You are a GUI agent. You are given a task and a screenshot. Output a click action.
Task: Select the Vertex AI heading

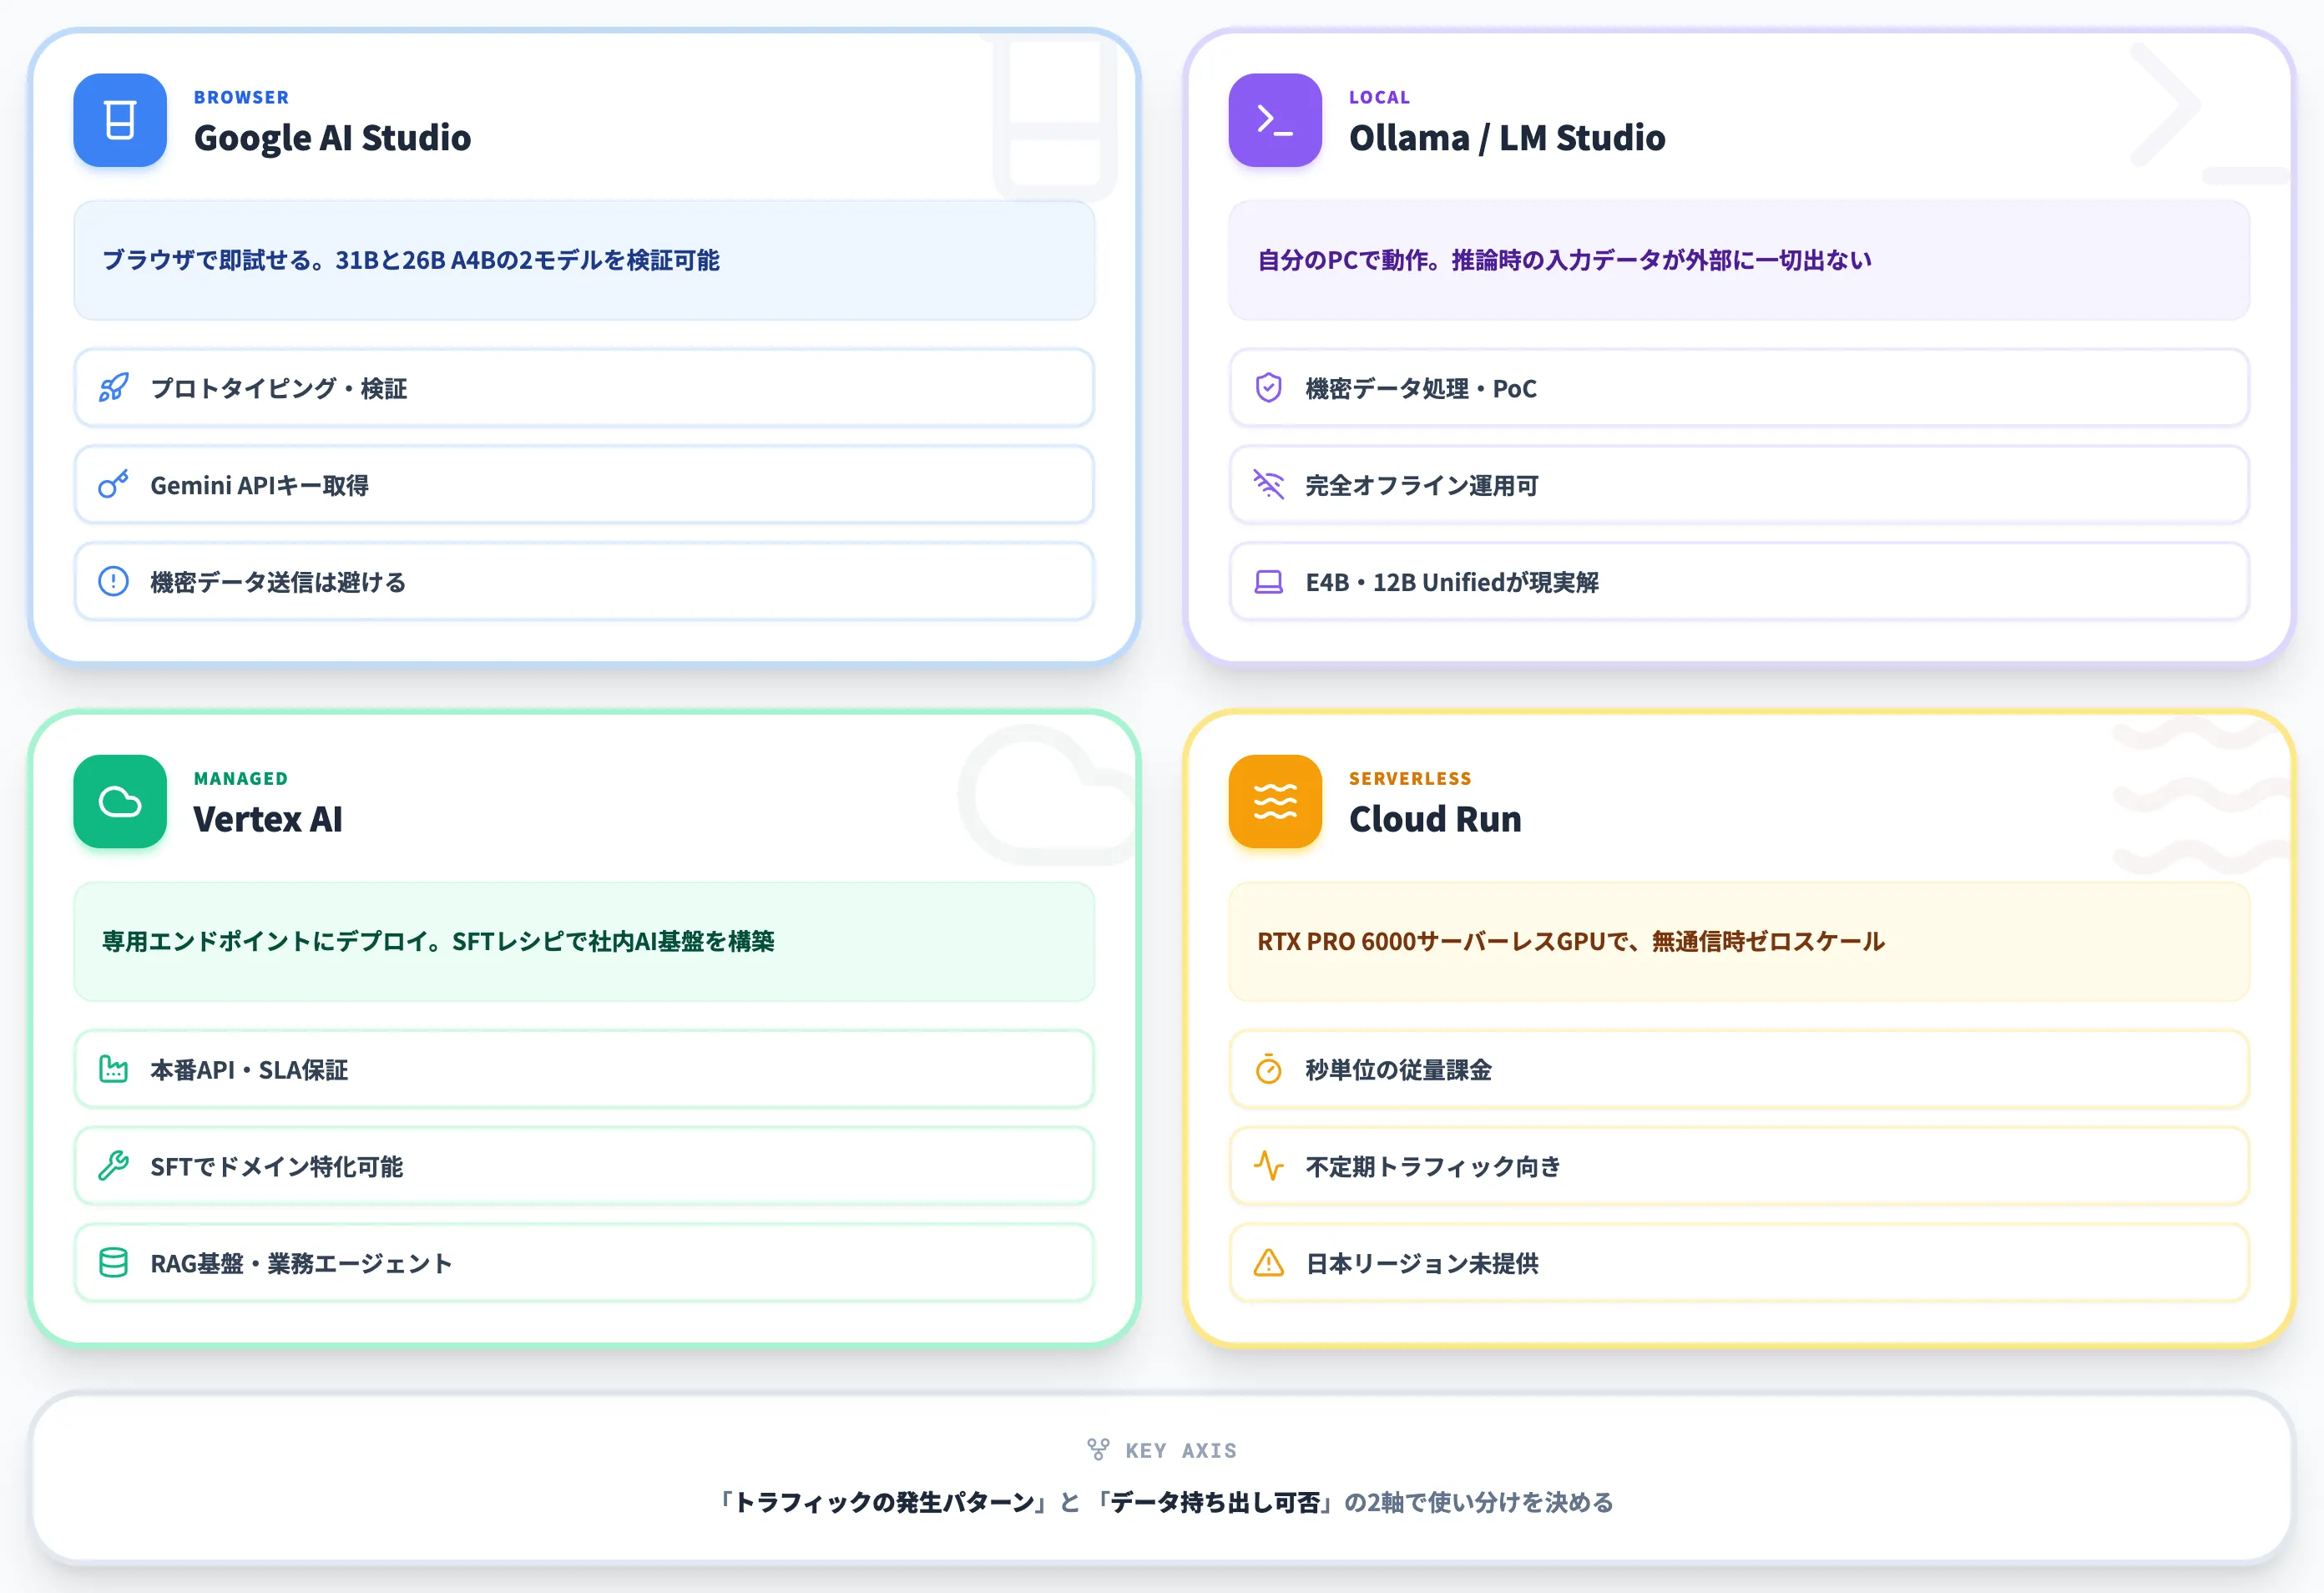point(268,819)
